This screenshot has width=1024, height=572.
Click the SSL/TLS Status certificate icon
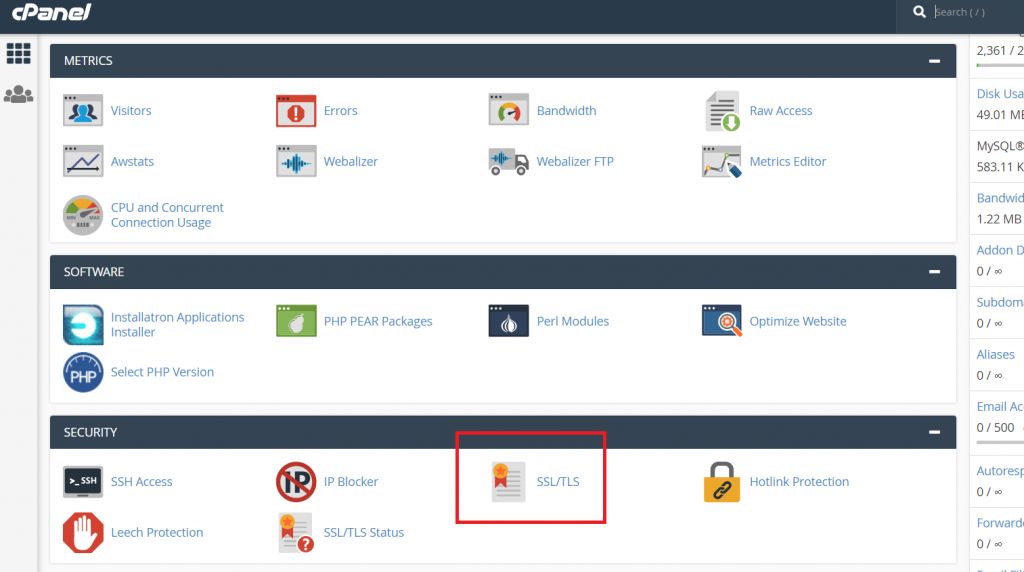click(296, 533)
